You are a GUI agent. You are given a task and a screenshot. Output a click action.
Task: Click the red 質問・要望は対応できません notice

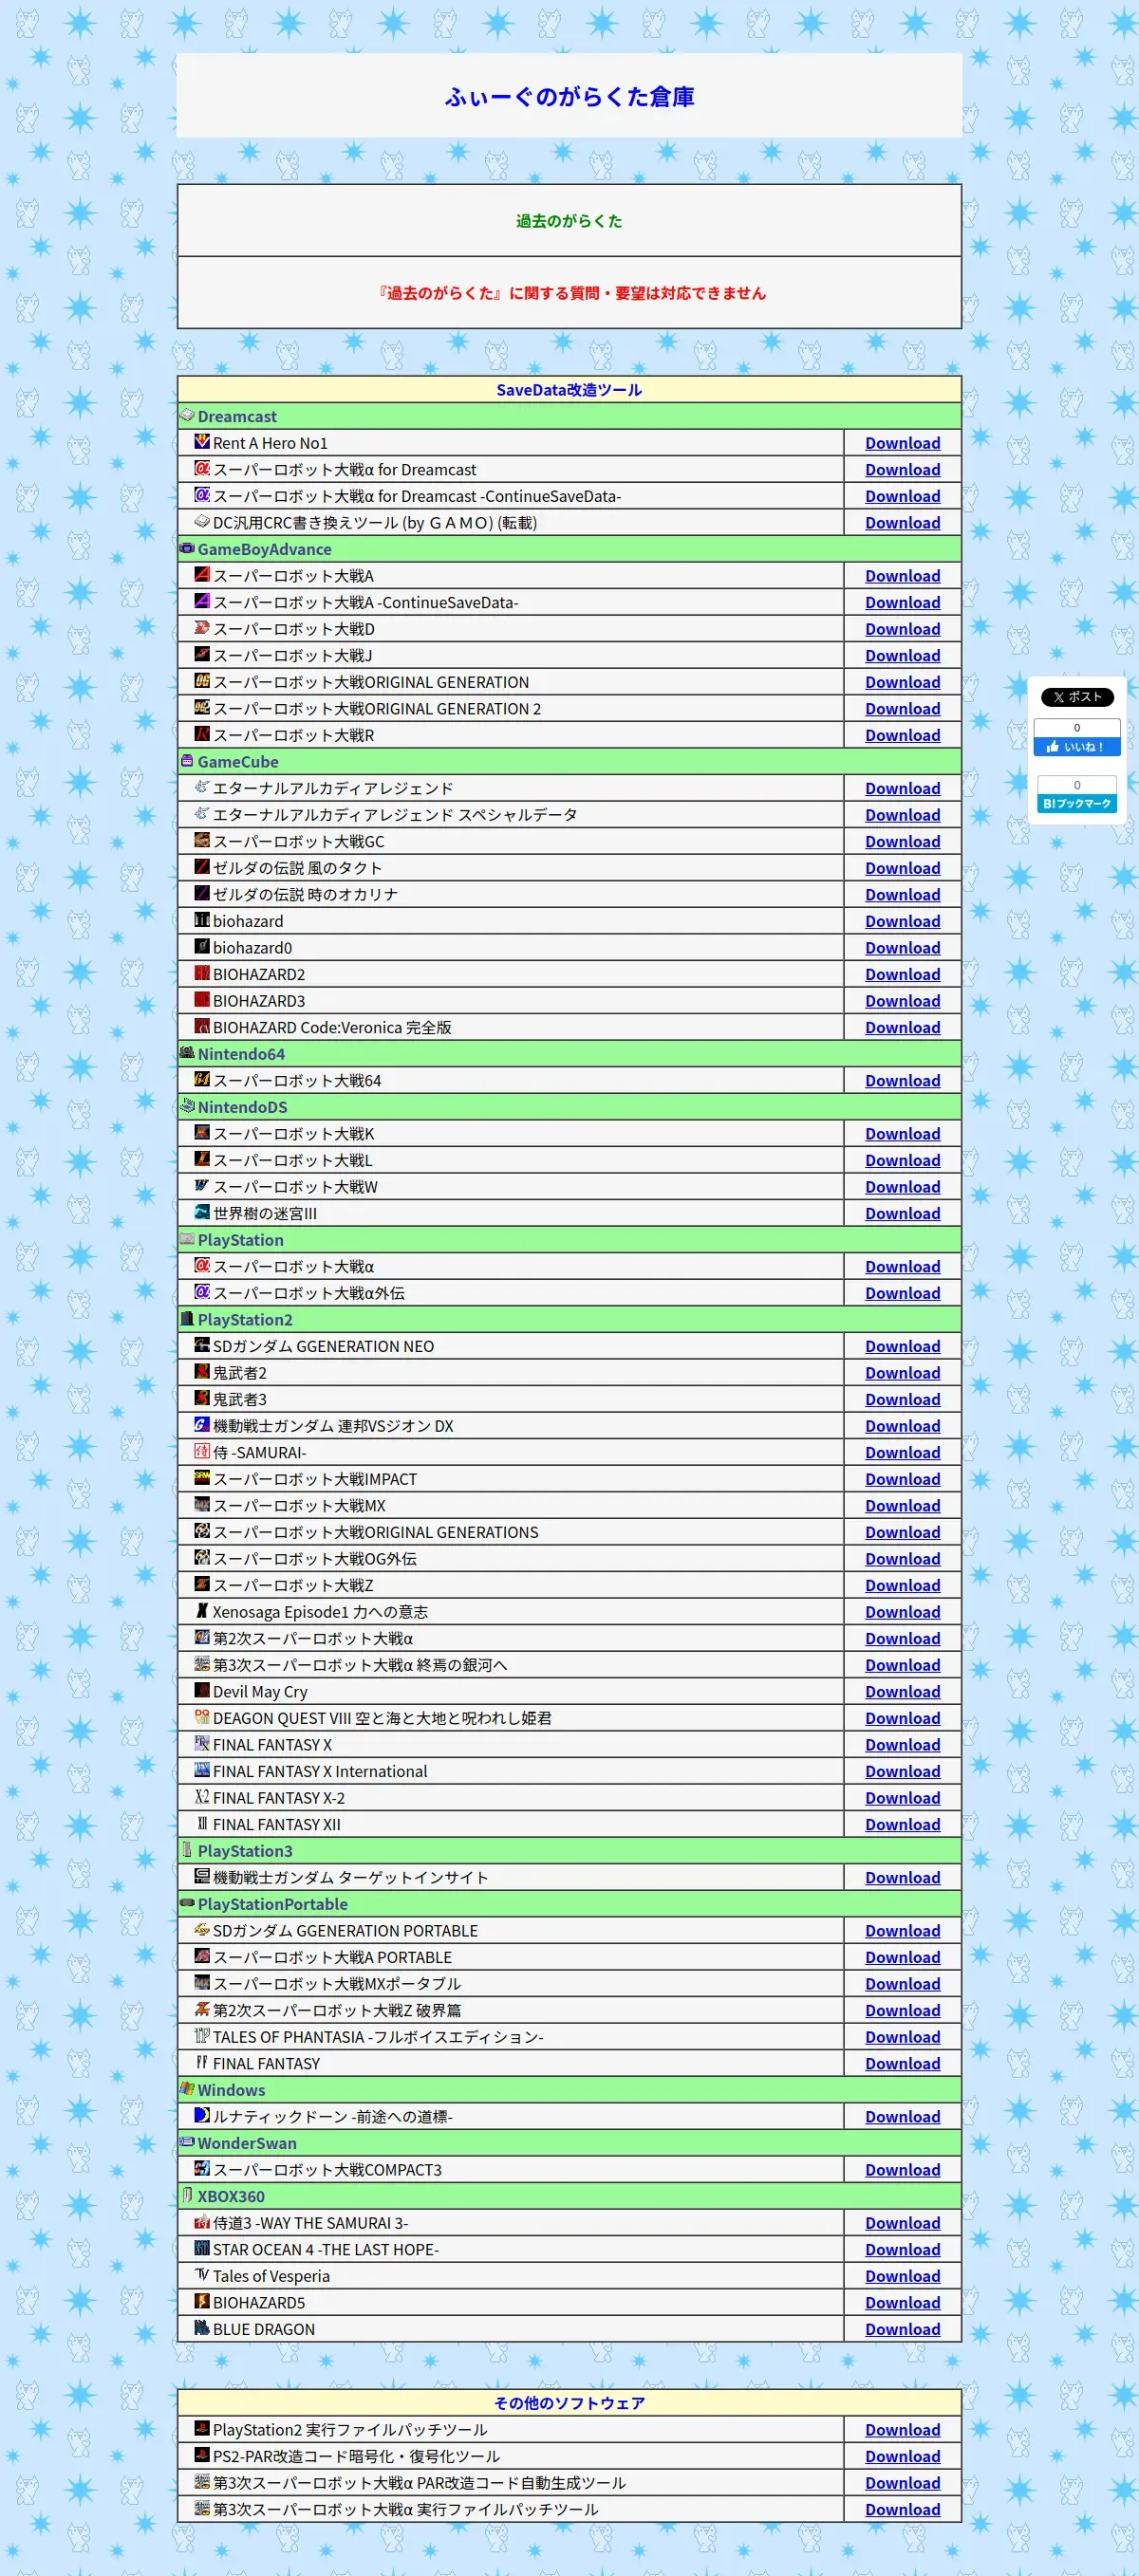coord(571,293)
